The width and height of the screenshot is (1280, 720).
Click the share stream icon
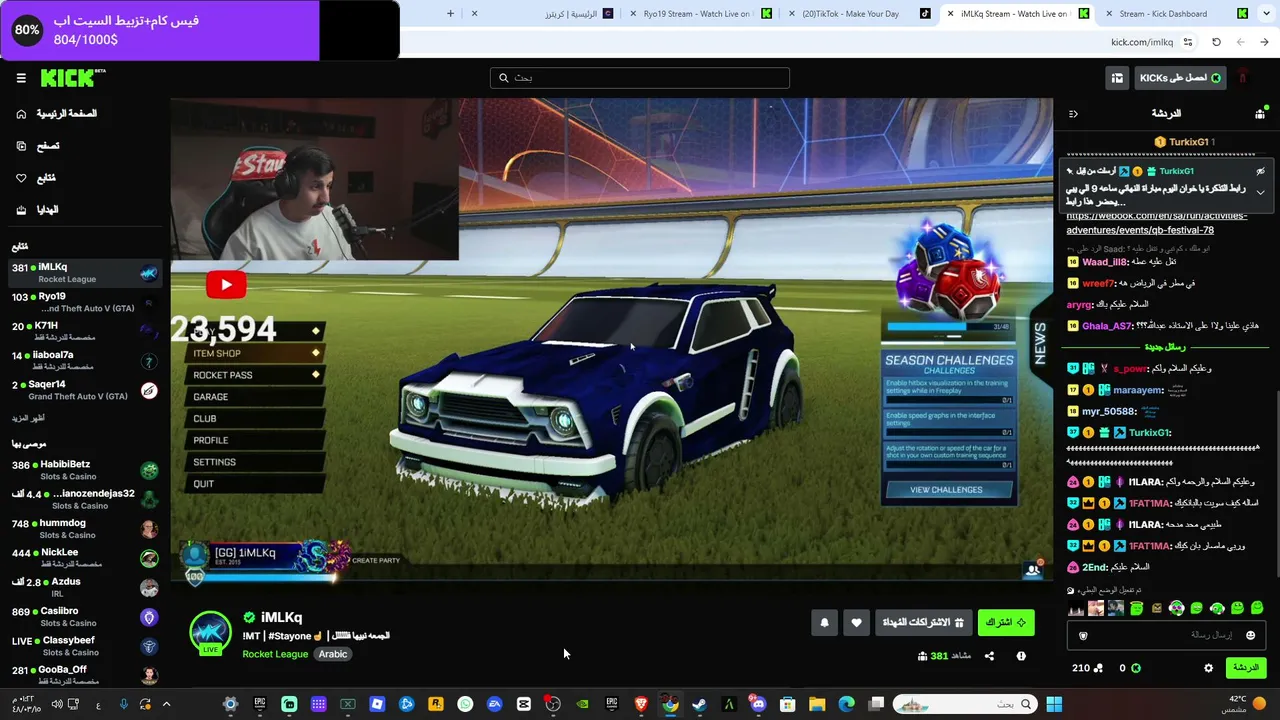pyautogui.click(x=989, y=656)
